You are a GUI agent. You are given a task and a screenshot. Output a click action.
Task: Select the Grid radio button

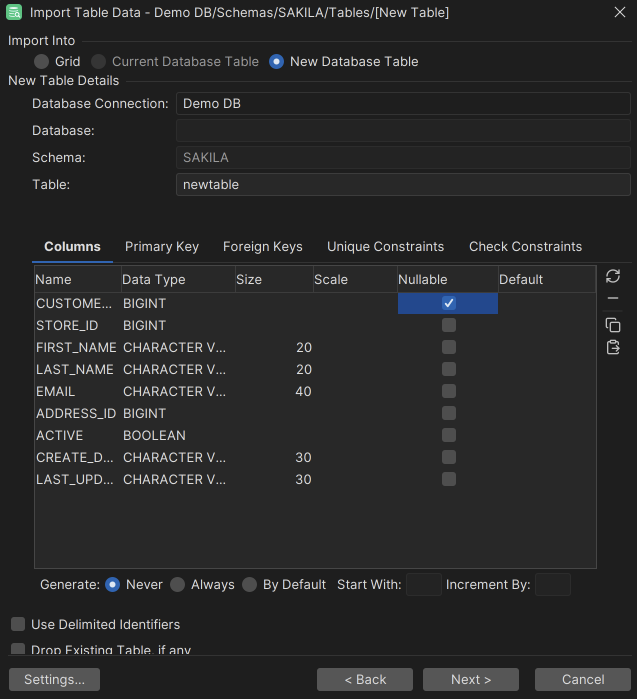(41, 61)
